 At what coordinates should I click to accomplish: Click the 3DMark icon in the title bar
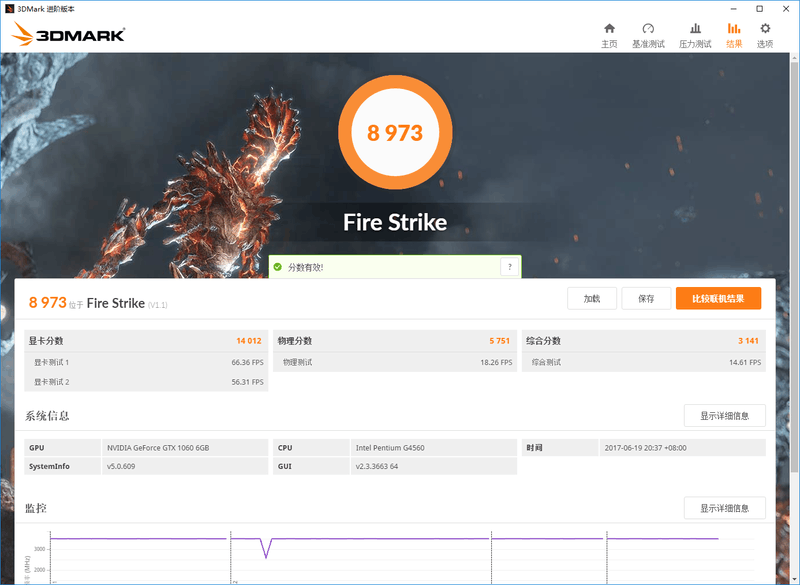[10, 8]
